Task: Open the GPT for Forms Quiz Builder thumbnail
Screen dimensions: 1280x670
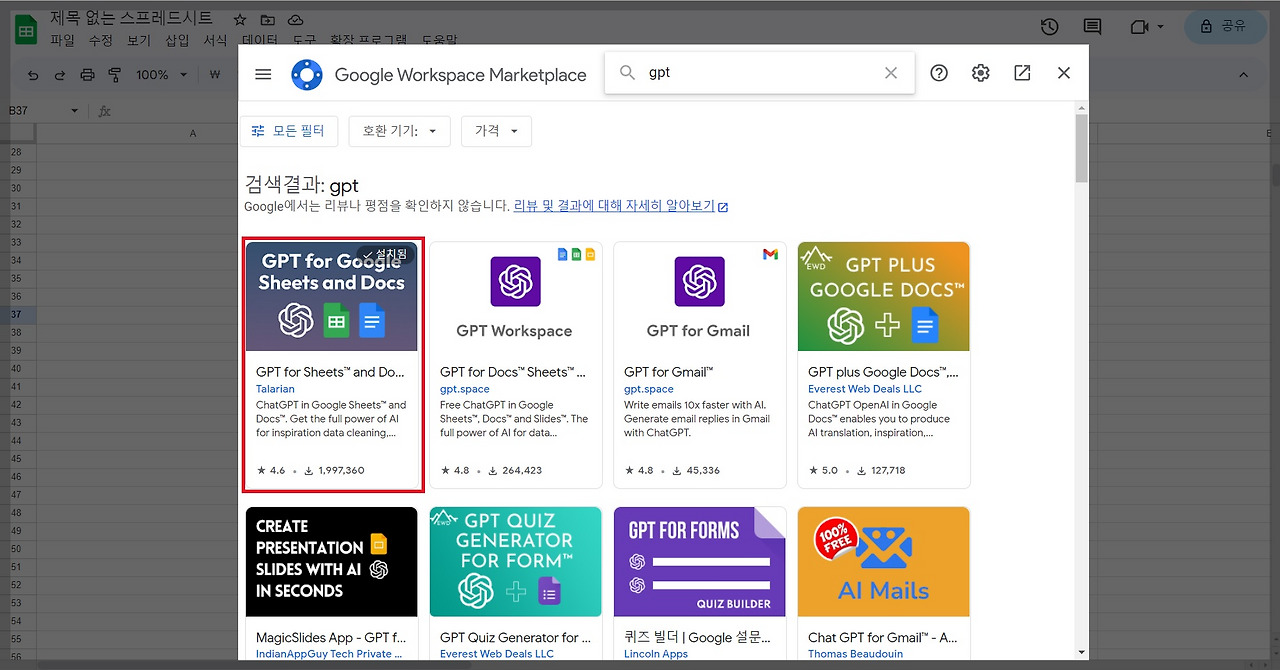Action: pyautogui.click(x=700, y=561)
